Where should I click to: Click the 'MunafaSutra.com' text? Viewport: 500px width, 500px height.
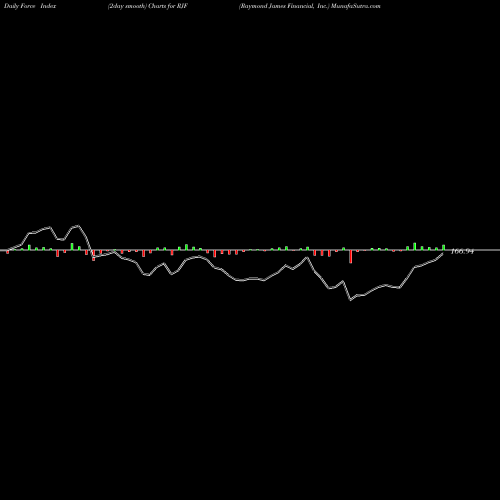coord(356,6)
